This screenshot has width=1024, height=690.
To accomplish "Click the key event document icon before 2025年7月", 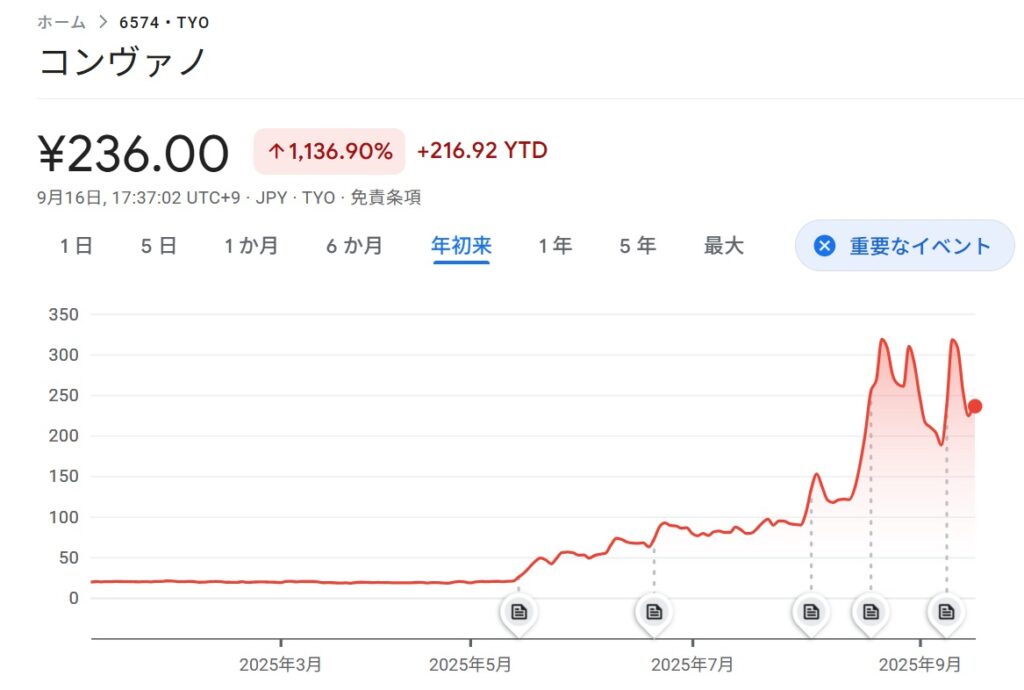I will 654,611.
